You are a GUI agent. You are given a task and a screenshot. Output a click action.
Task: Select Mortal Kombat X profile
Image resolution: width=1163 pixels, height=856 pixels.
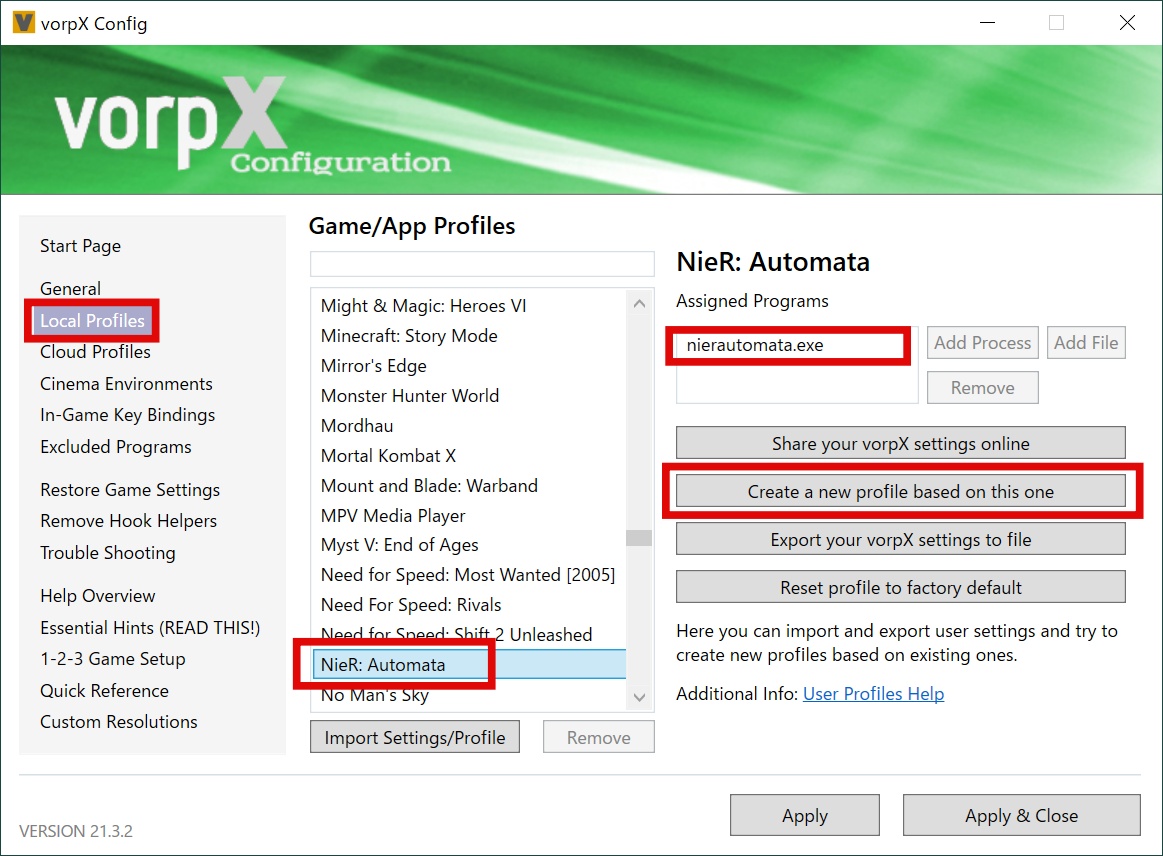click(x=388, y=456)
